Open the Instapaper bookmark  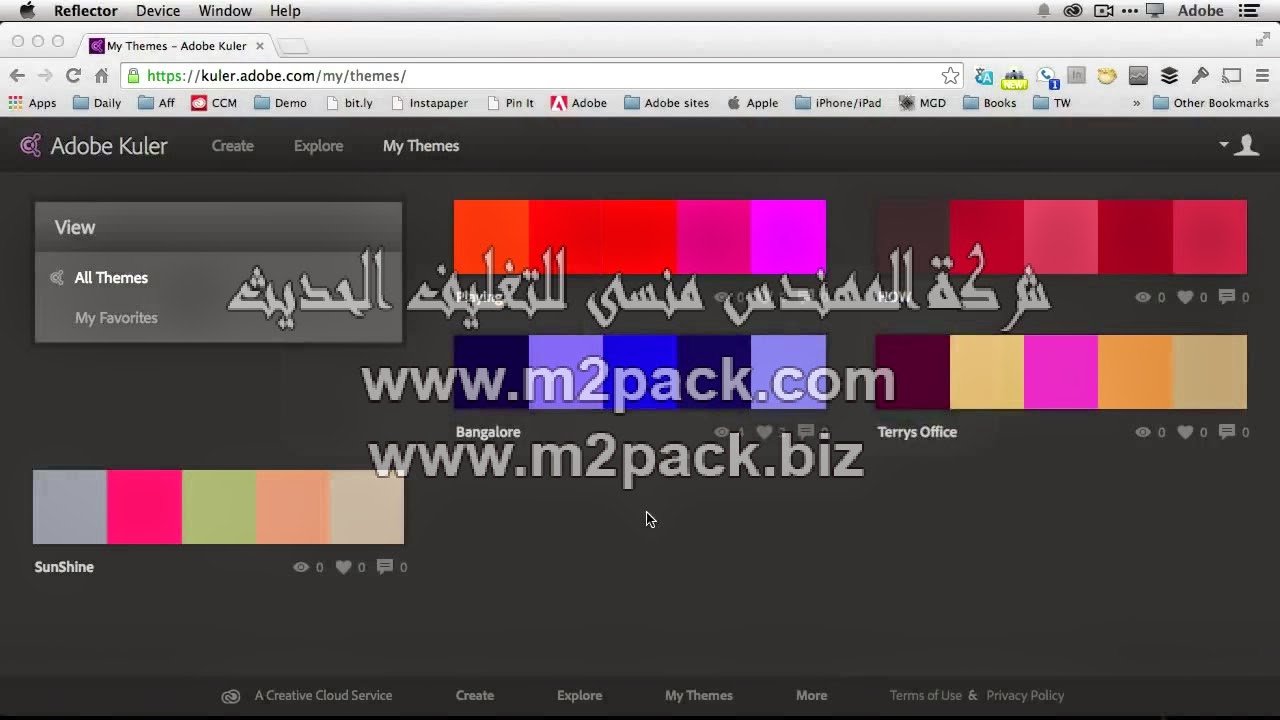[429, 103]
